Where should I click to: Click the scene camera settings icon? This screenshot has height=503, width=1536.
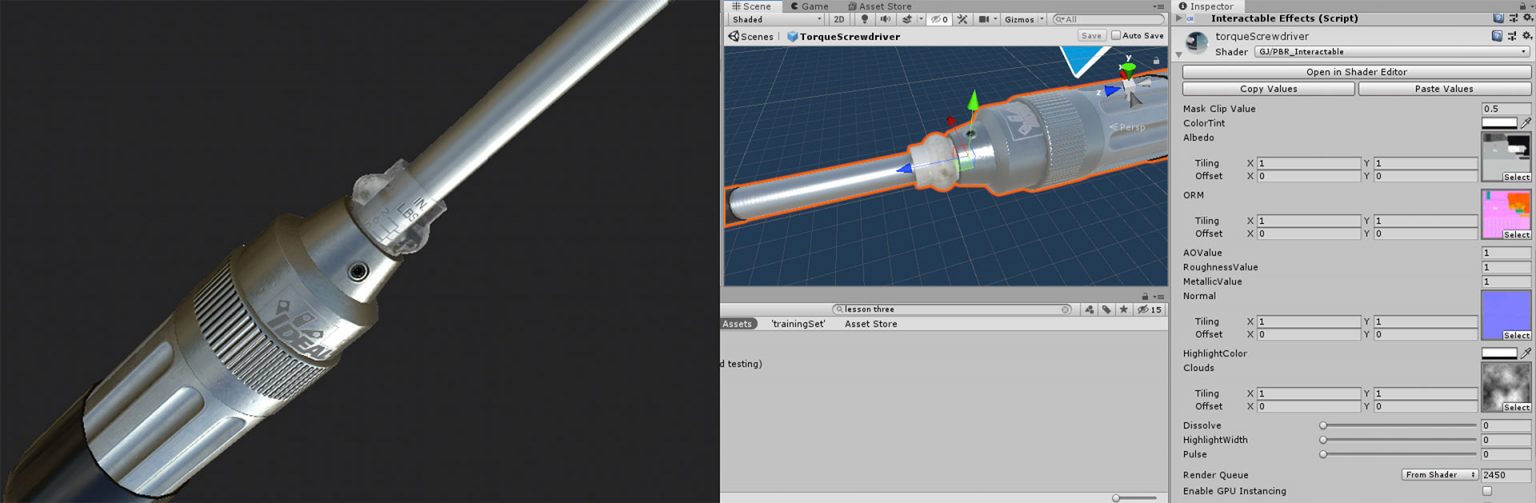click(984, 19)
